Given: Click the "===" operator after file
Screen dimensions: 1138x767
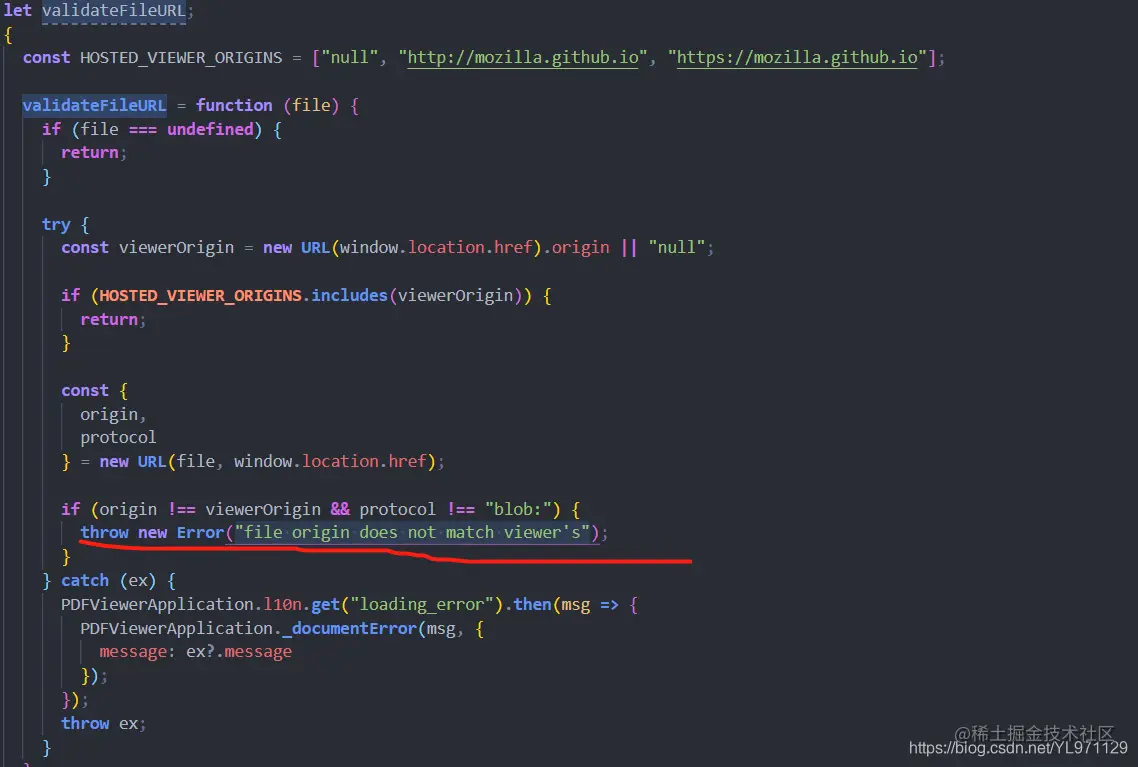Looking at the screenshot, I should pyautogui.click(x=142, y=129).
